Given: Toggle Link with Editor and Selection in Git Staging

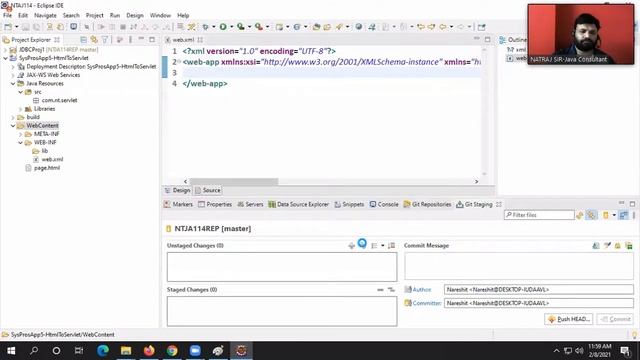Looking at the screenshot, I should (591, 215).
